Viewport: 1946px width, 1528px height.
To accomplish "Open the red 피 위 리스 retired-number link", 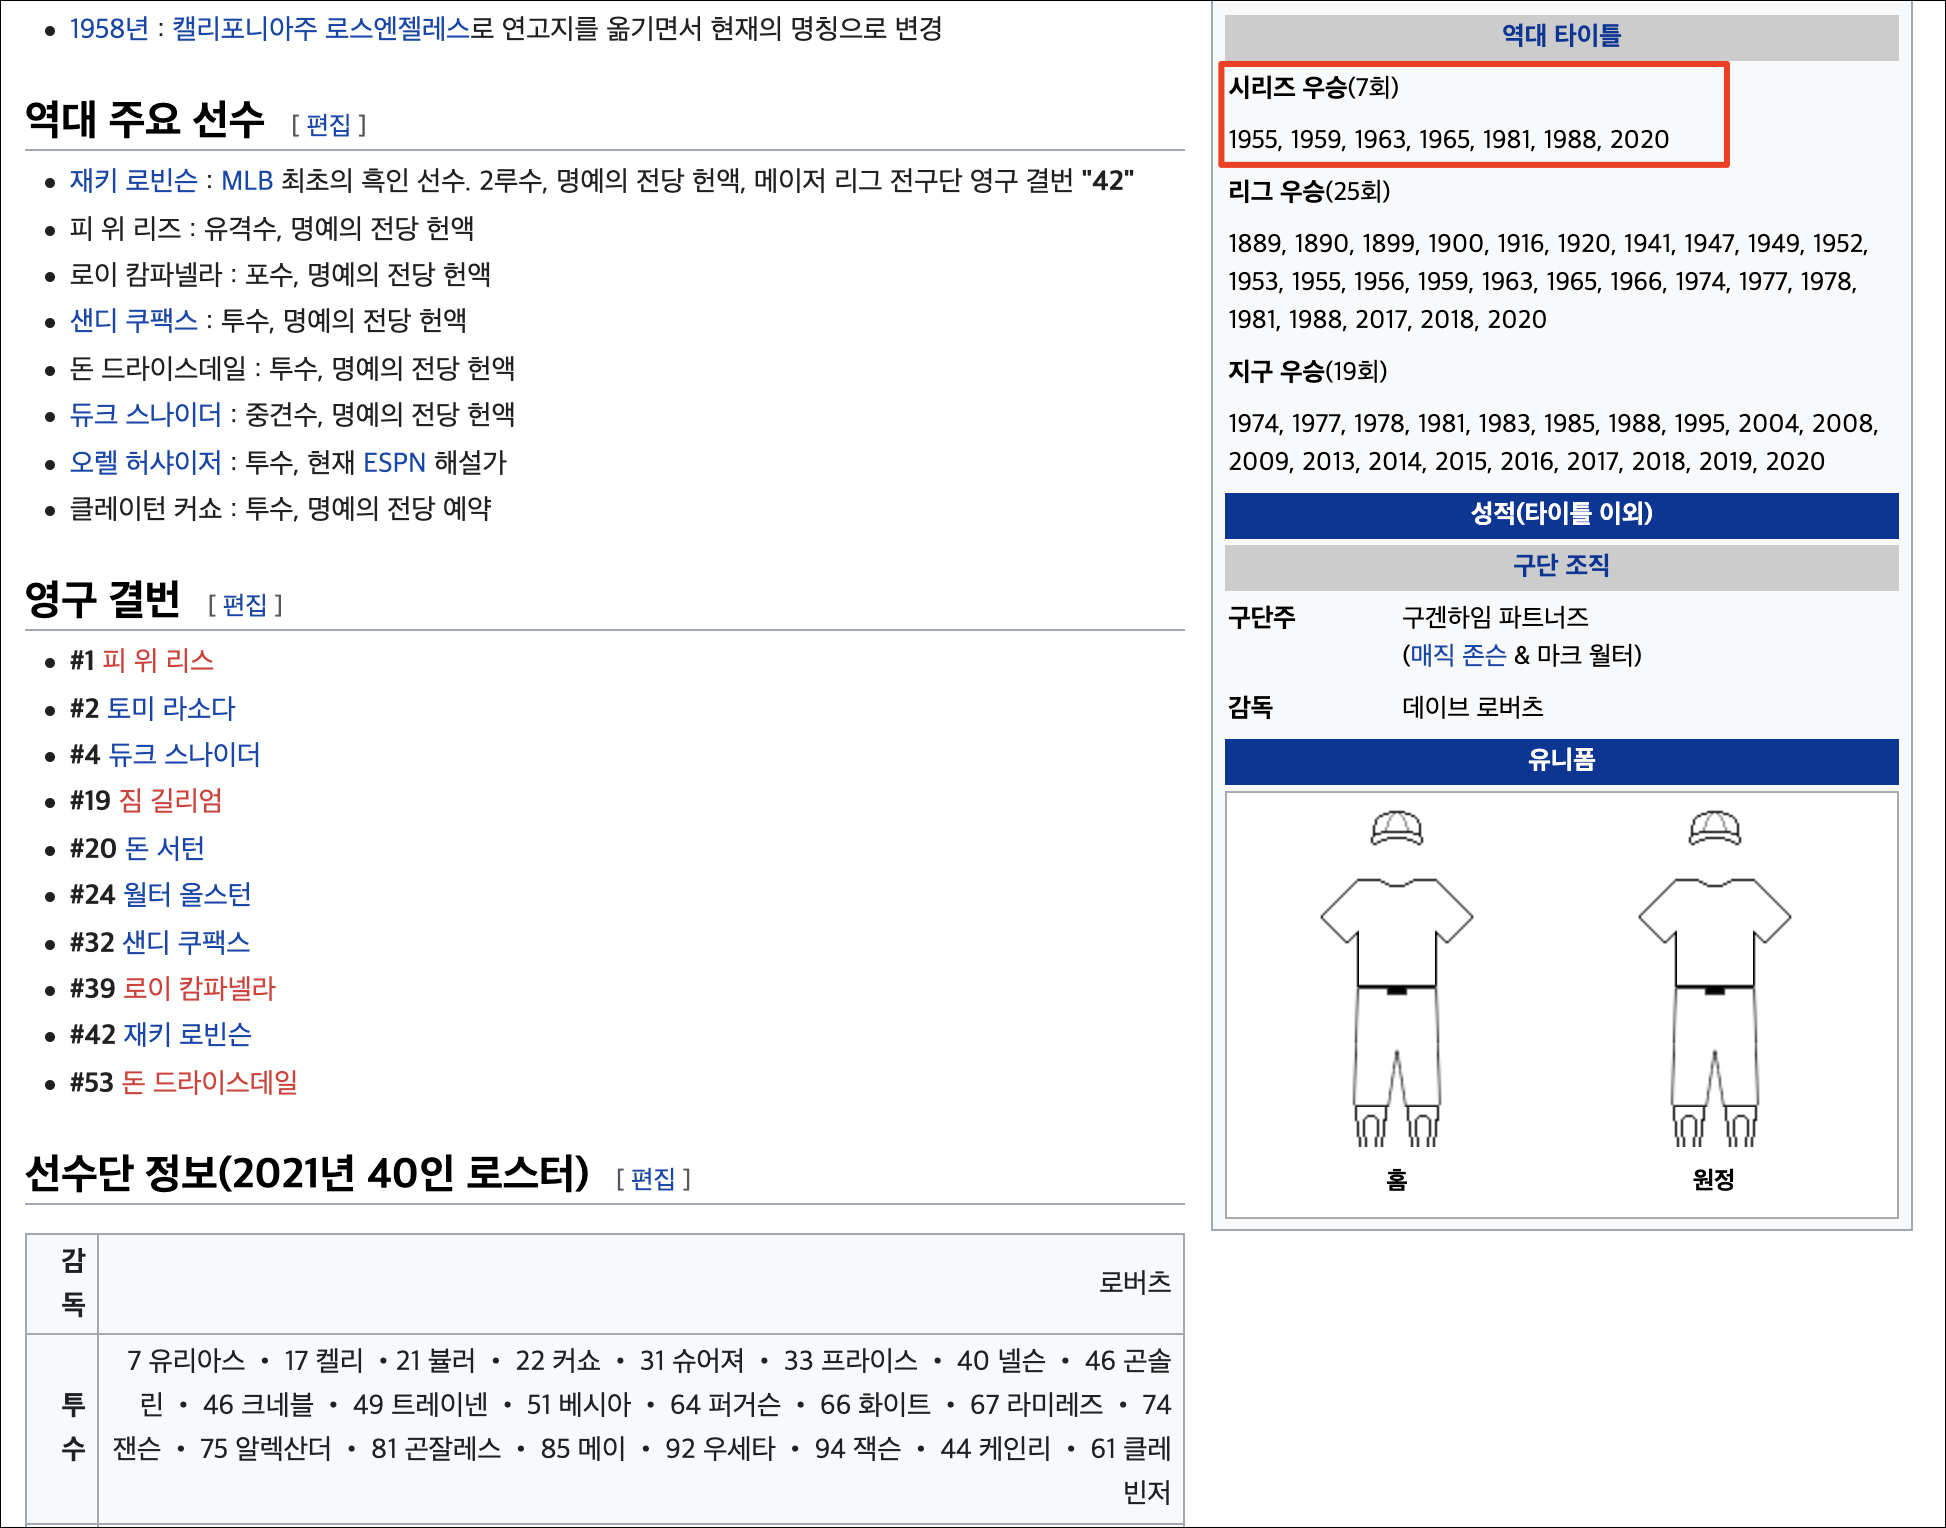I will [158, 661].
